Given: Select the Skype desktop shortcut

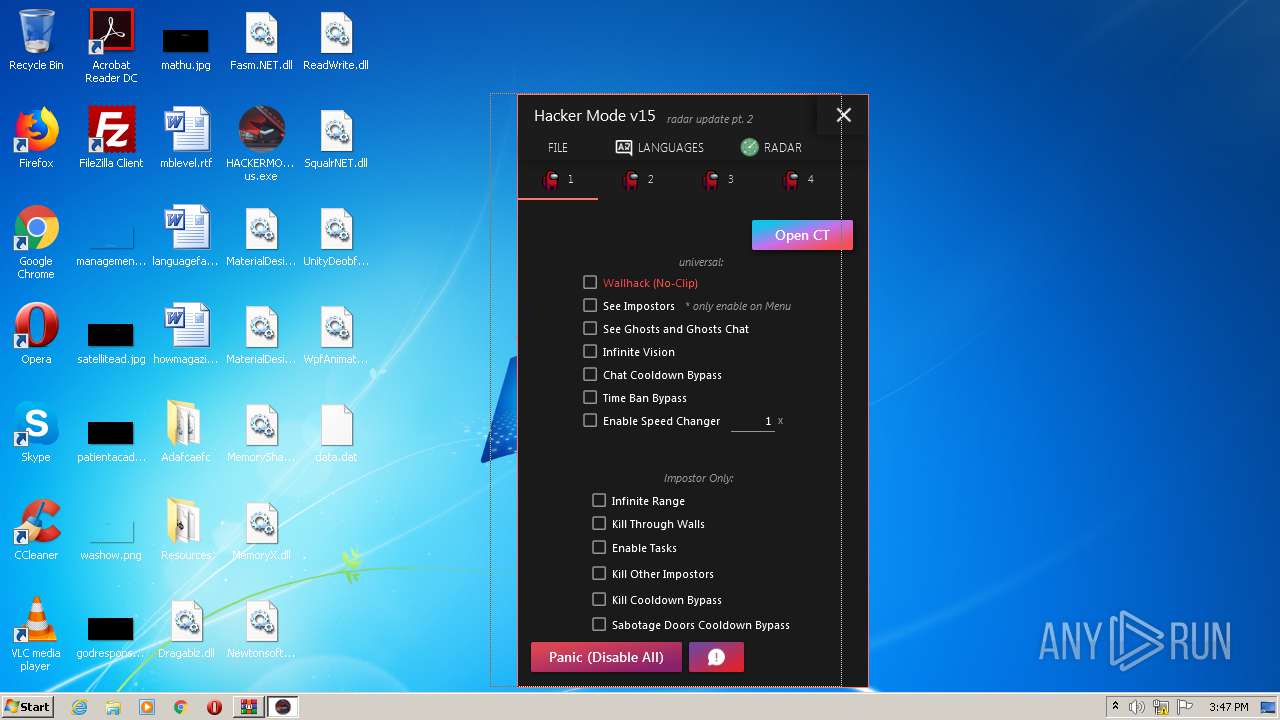Looking at the screenshot, I should click(x=36, y=433).
